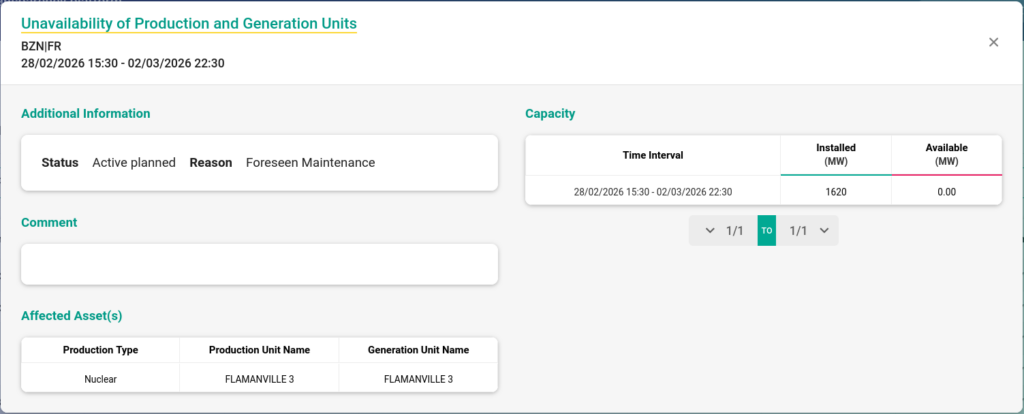Click the Active planned status text
The image size is (1024, 414).
coord(134,162)
